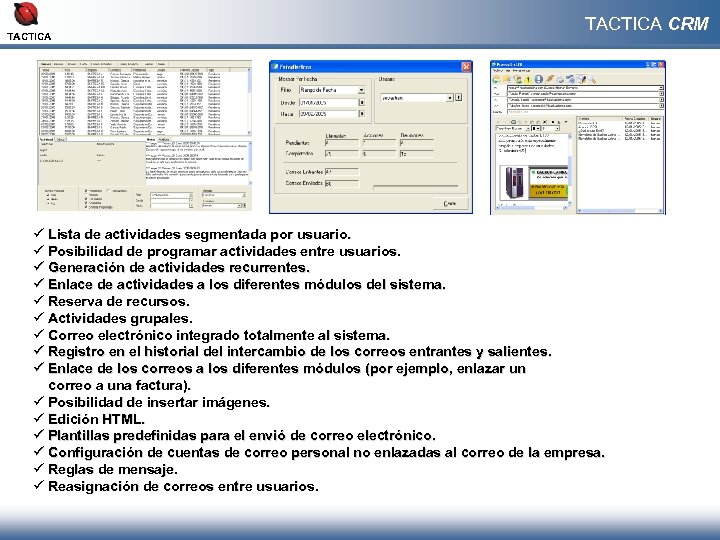The width and height of the screenshot is (720, 540).
Task: Click the TACTICA red globe logo
Action: tap(26, 13)
